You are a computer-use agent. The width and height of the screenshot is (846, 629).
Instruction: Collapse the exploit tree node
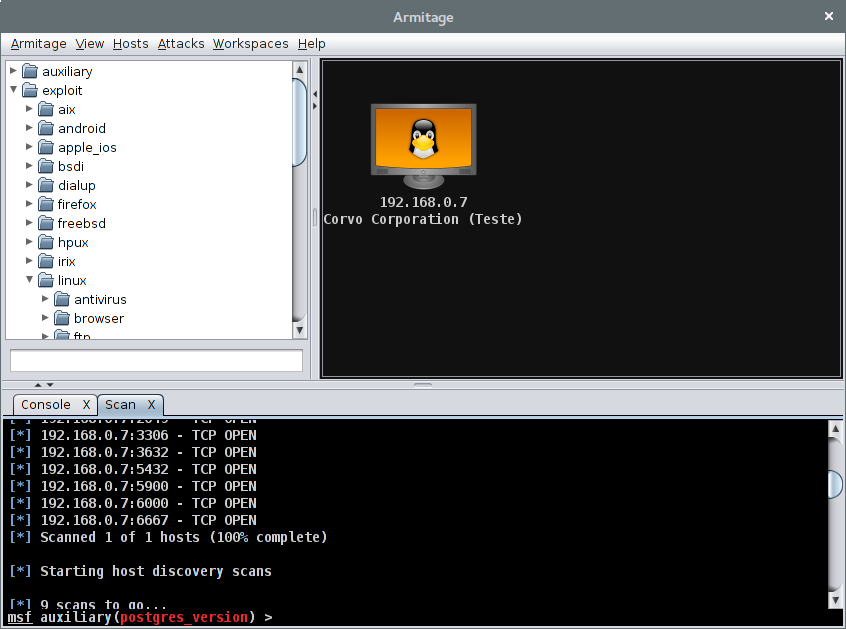[x=13, y=90]
